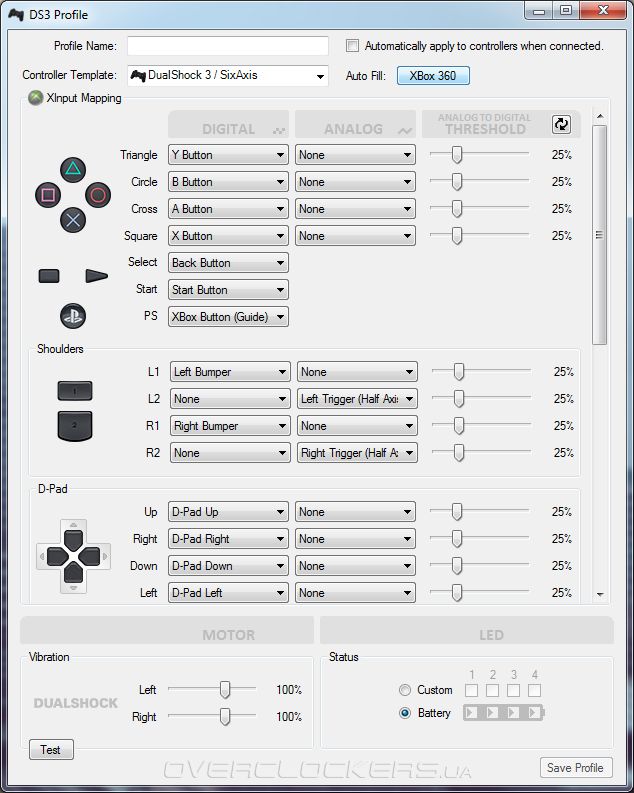Click the threshold reset refresh icon
The image size is (634, 793).
click(x=561, y=124)
